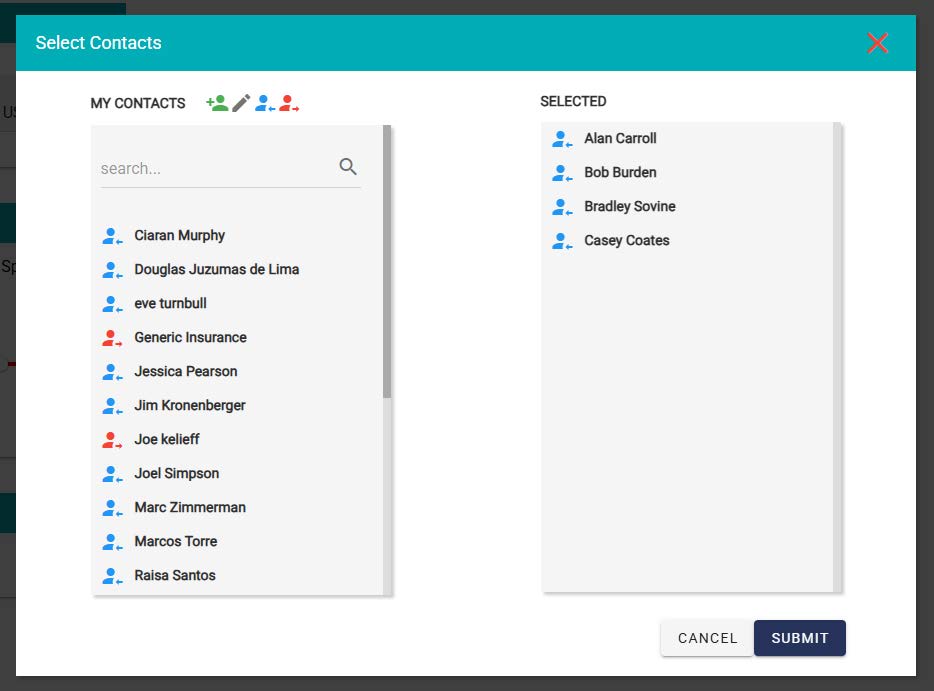This screenshot has width=934, height=691.
Task: Click the My Contacts list scrollbar
Action: [x=387, y=262]
